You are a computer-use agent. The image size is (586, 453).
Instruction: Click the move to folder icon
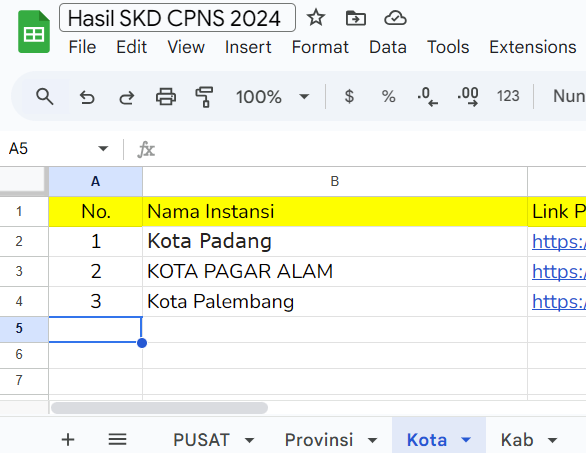(x=355, y=18)
